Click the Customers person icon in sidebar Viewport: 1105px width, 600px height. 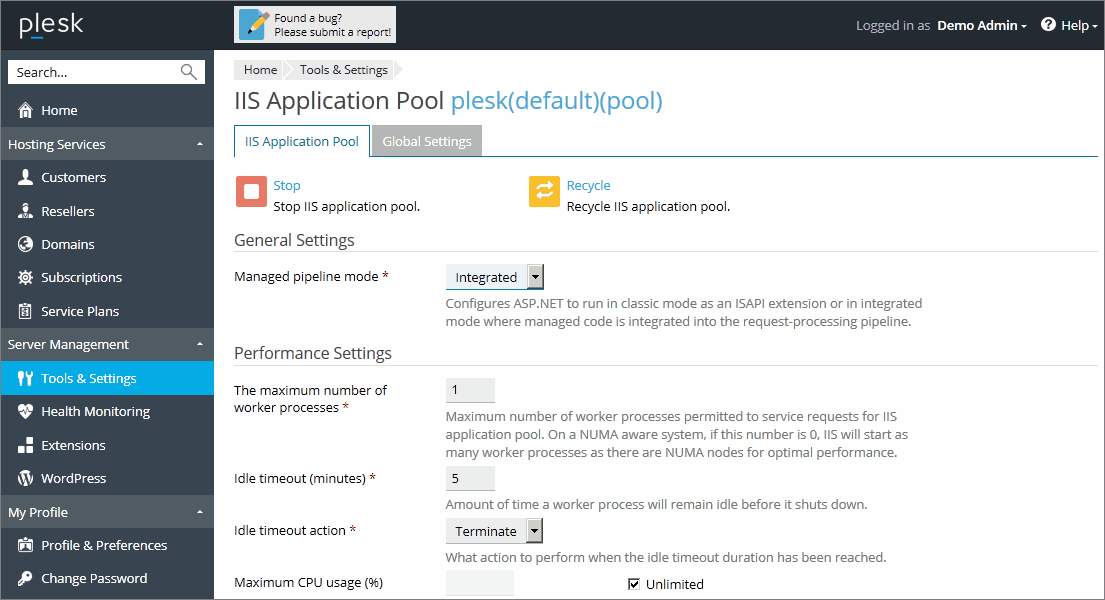click(26, 178)
